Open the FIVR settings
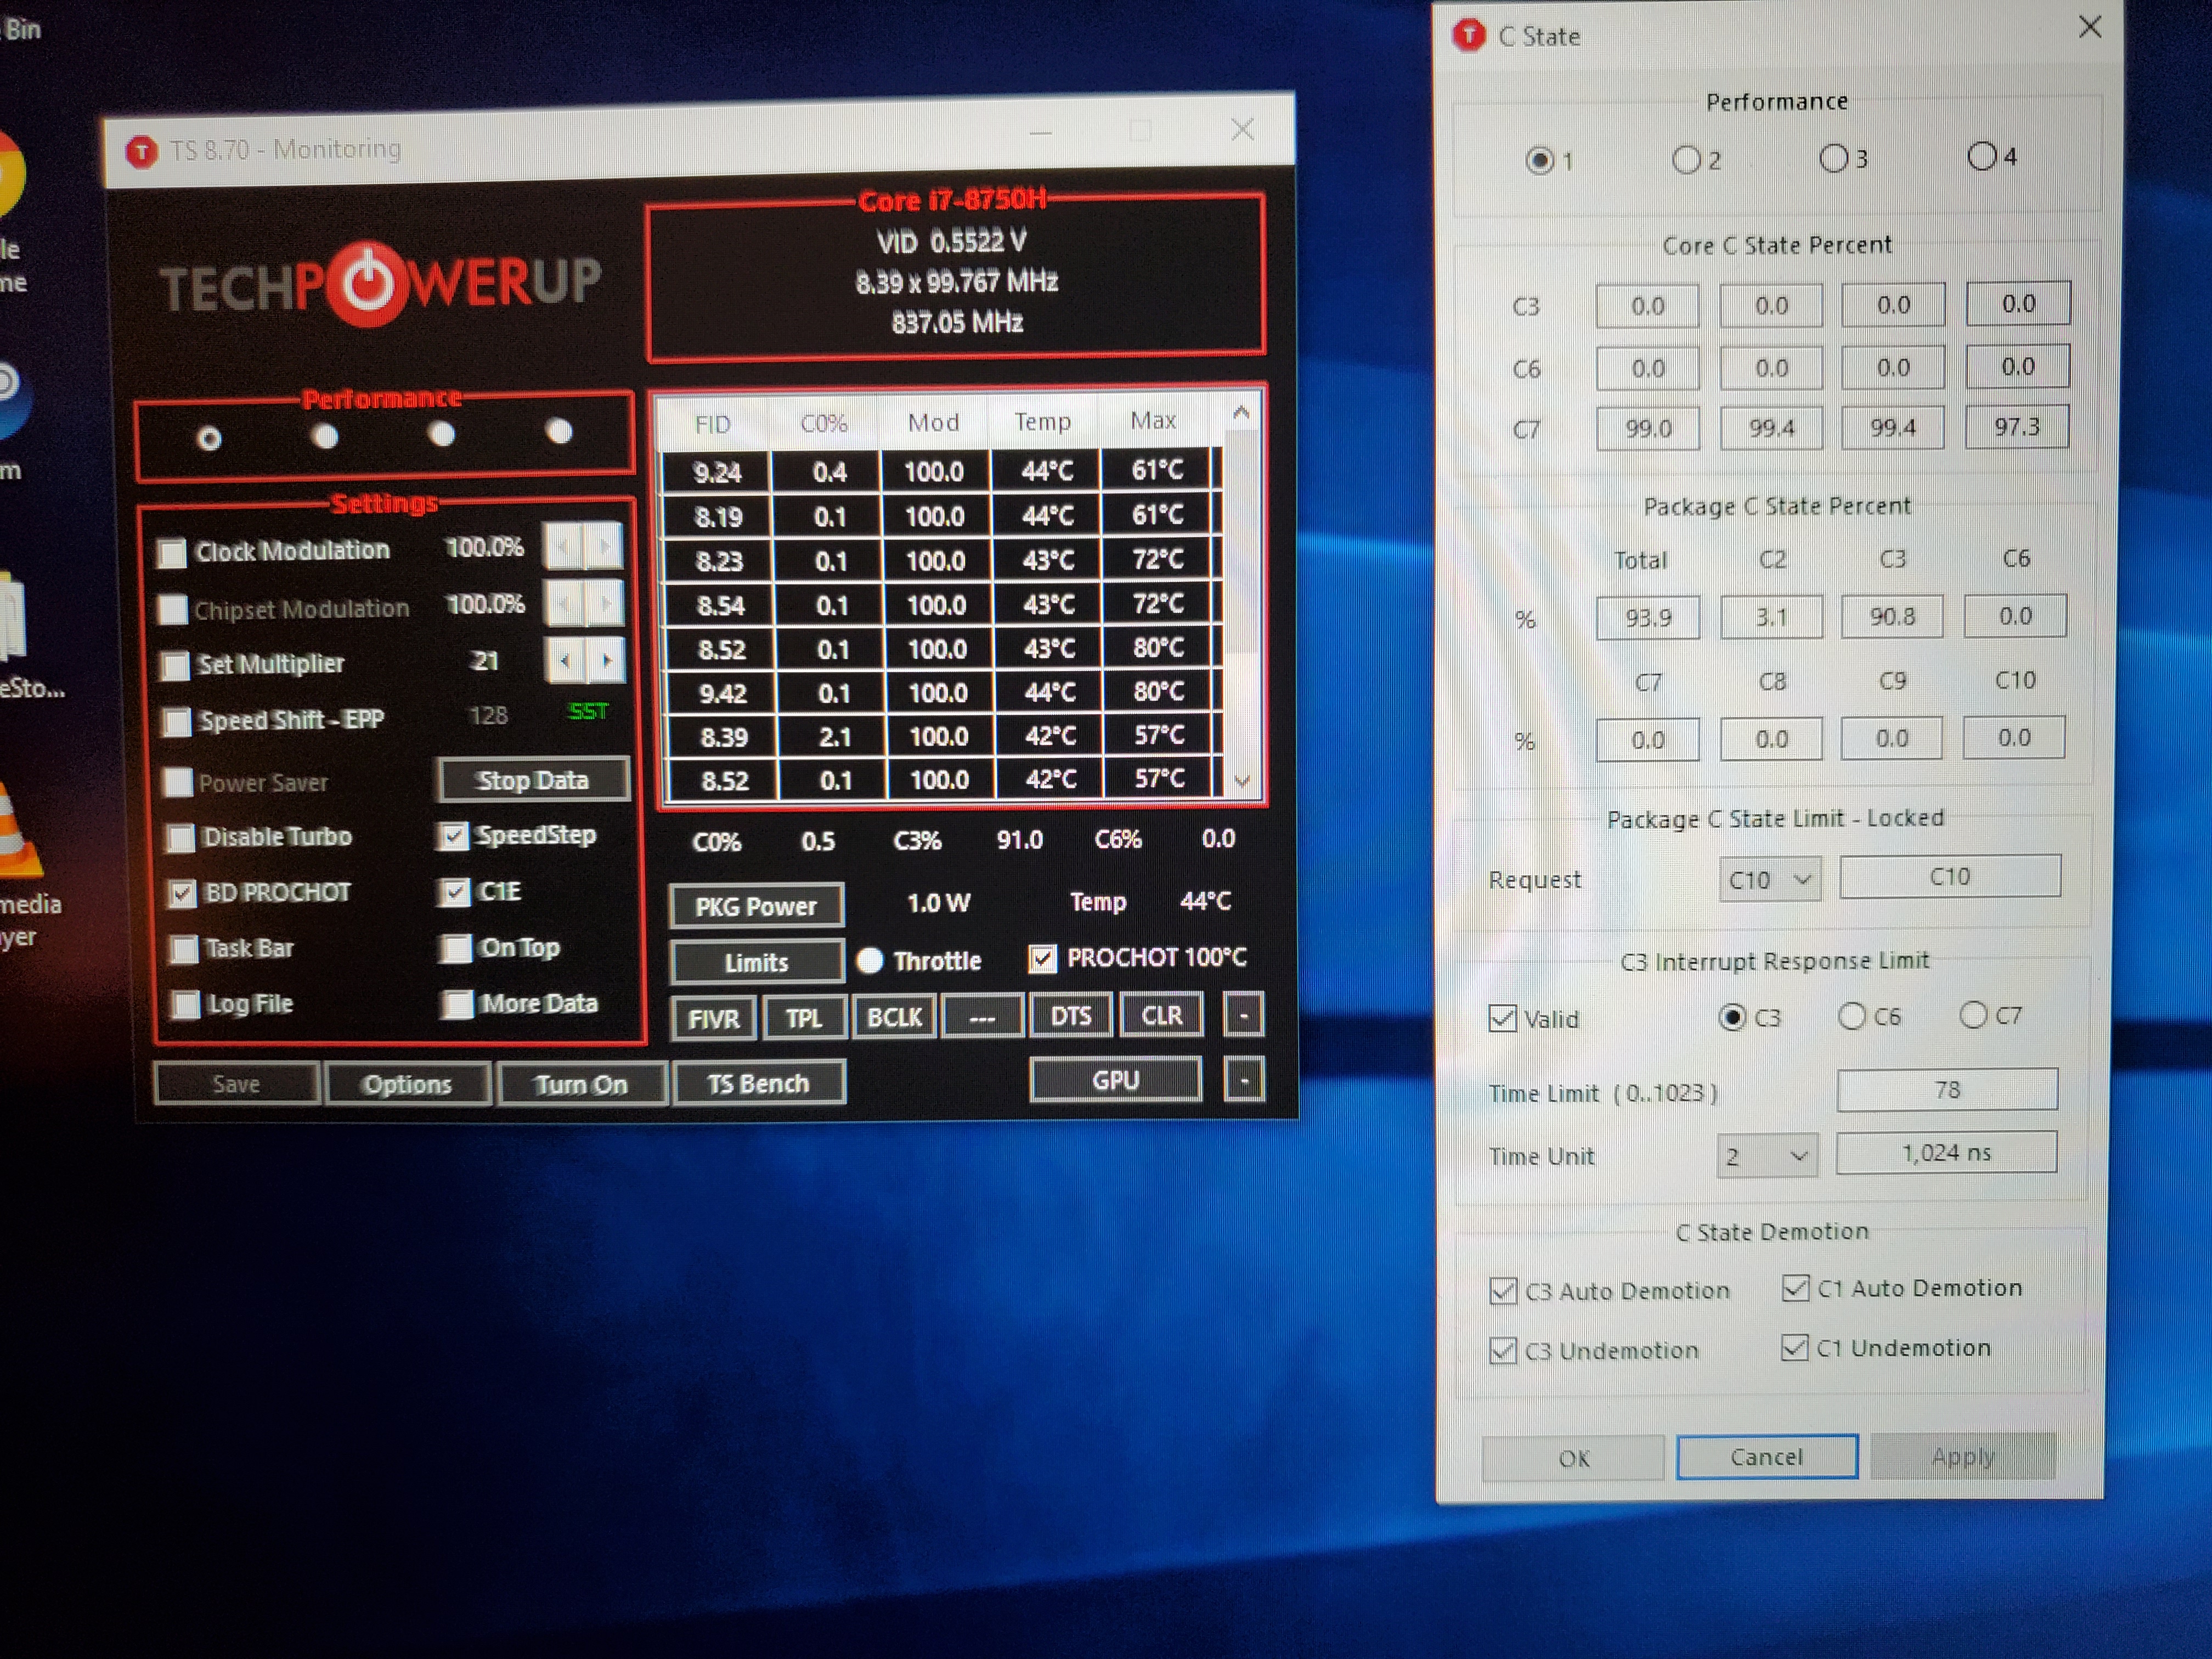Image resolution: width=2212 pixels, height=1659 pixels. click(714, 1019)
